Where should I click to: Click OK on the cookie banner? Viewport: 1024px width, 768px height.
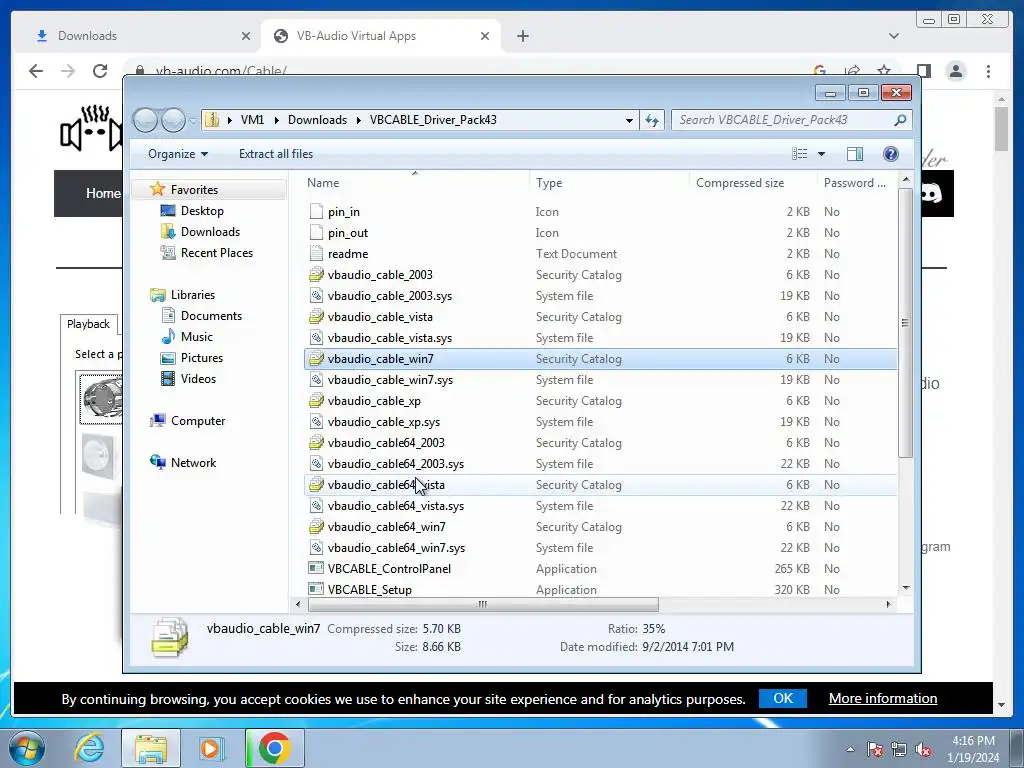coord(782,698)
